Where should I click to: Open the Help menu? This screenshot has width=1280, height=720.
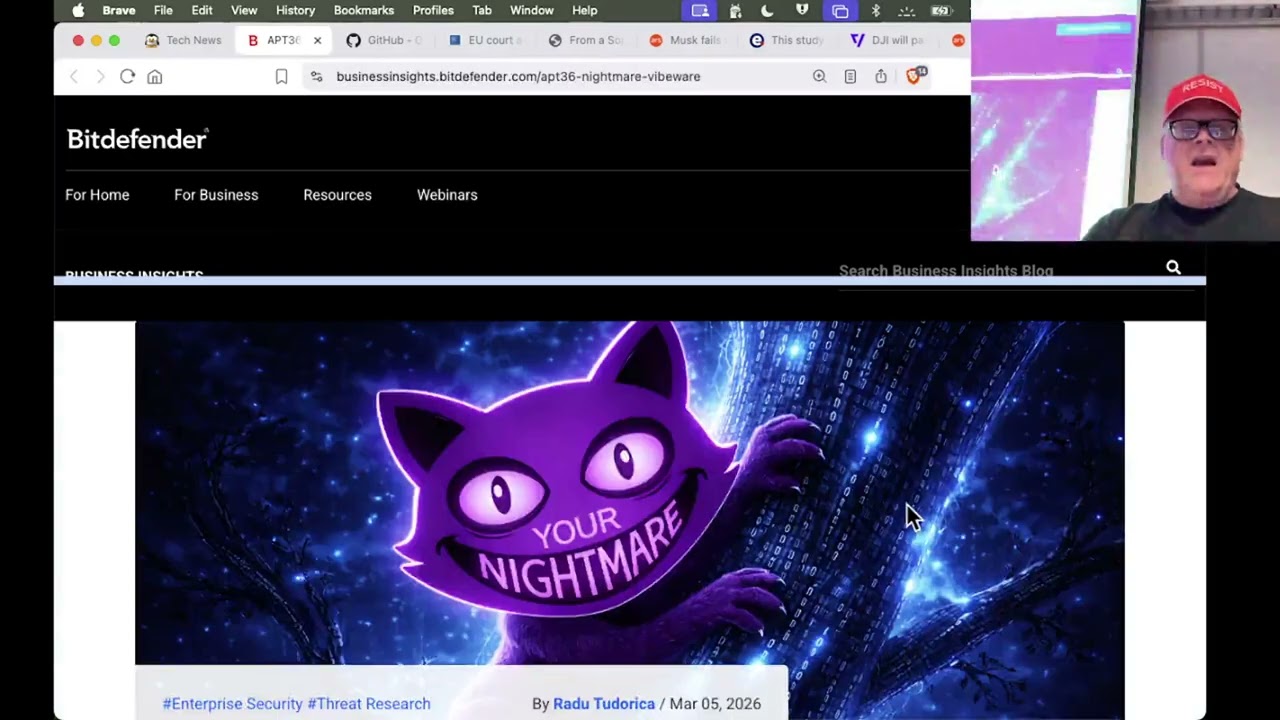[x=585, y=11]
